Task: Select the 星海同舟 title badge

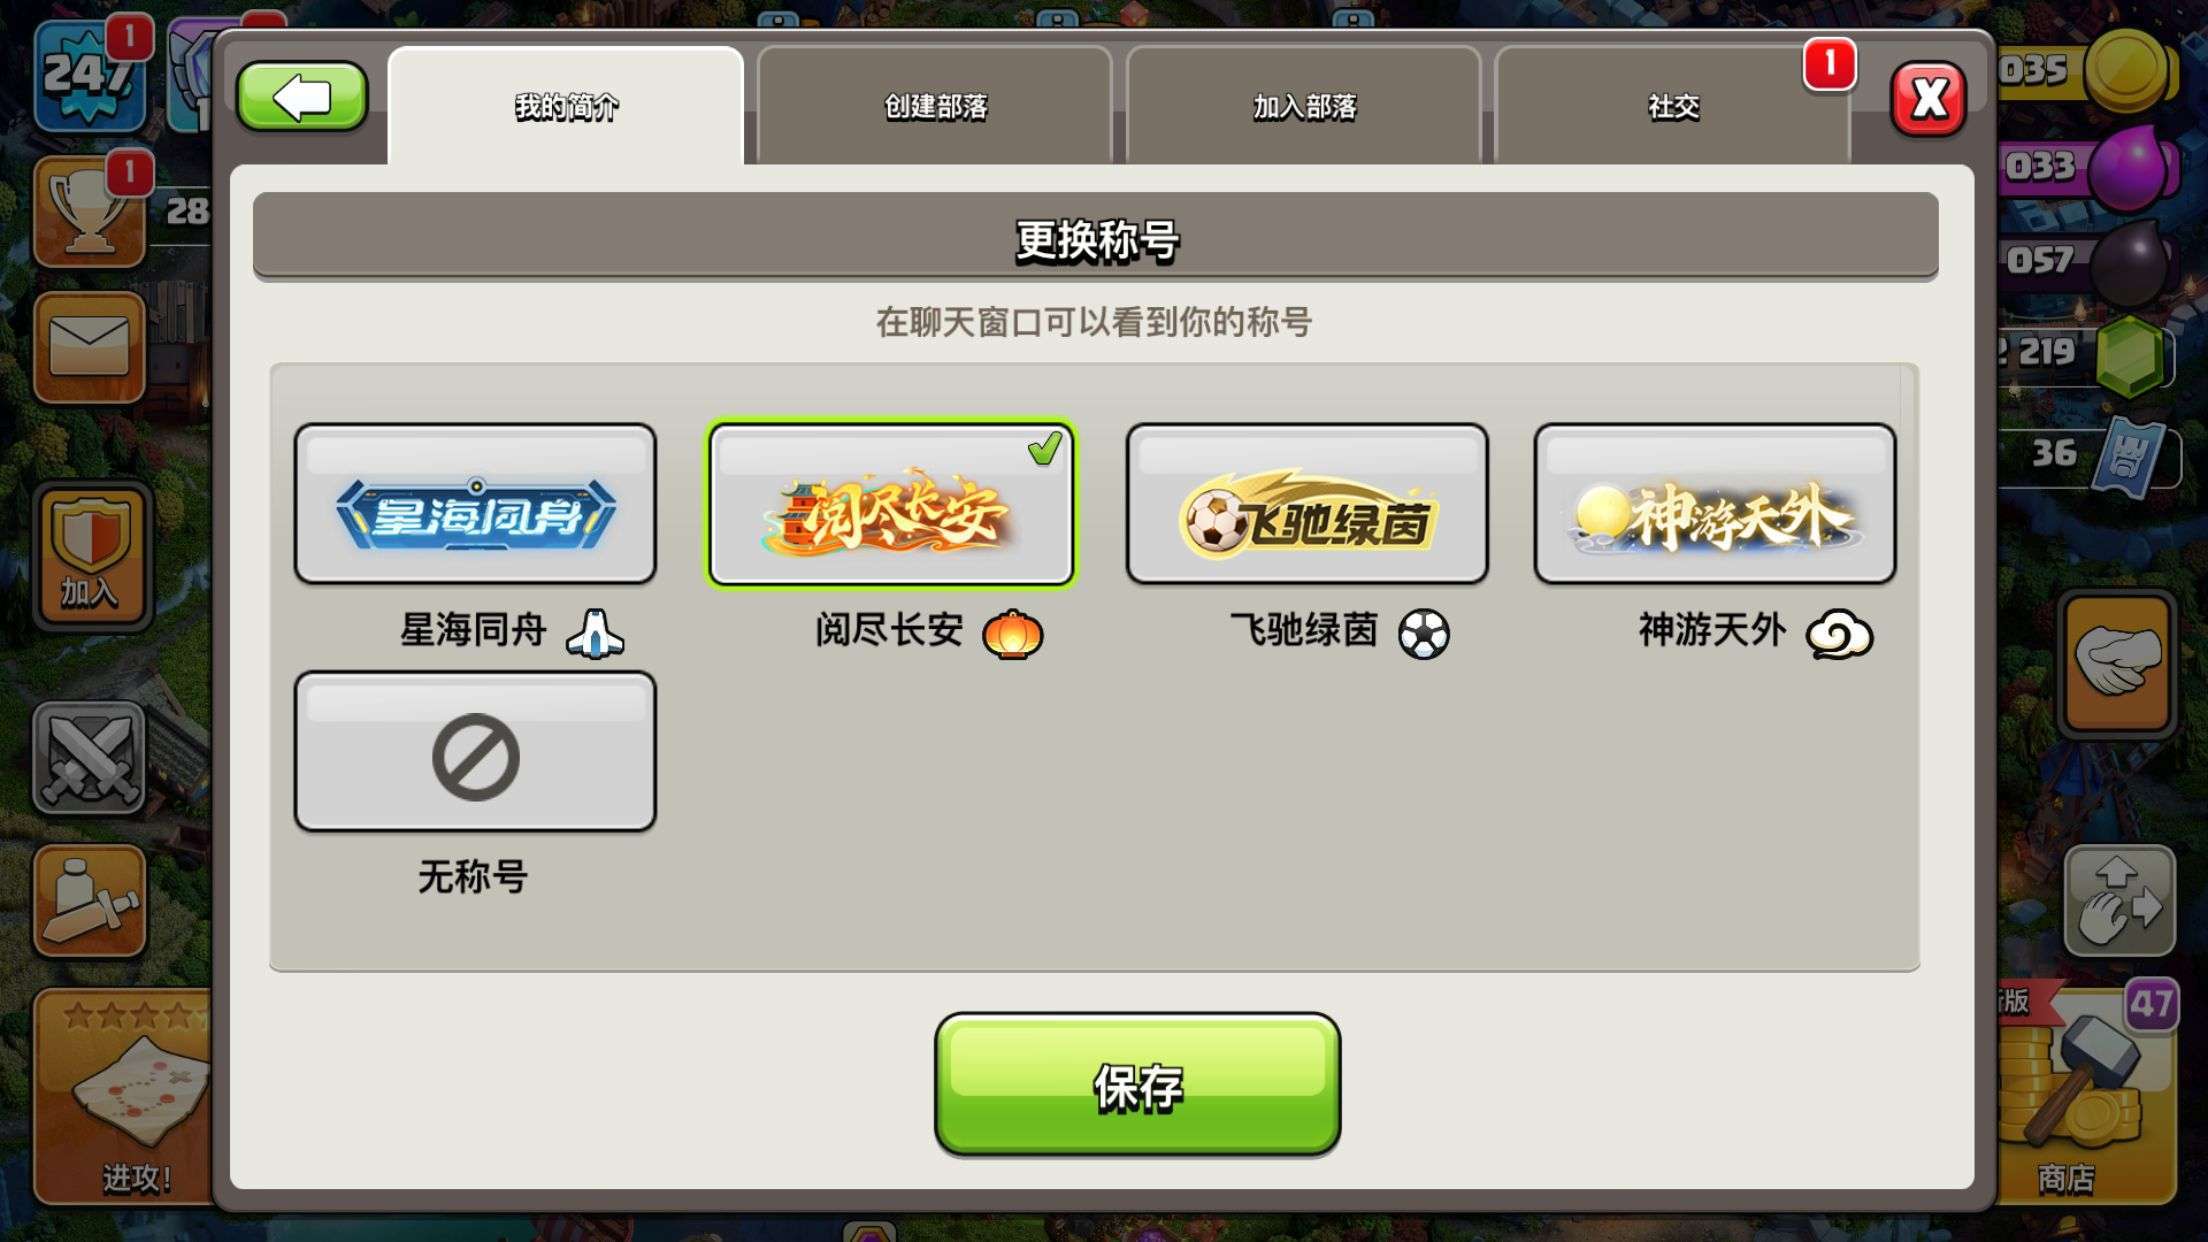Action: 475,504
